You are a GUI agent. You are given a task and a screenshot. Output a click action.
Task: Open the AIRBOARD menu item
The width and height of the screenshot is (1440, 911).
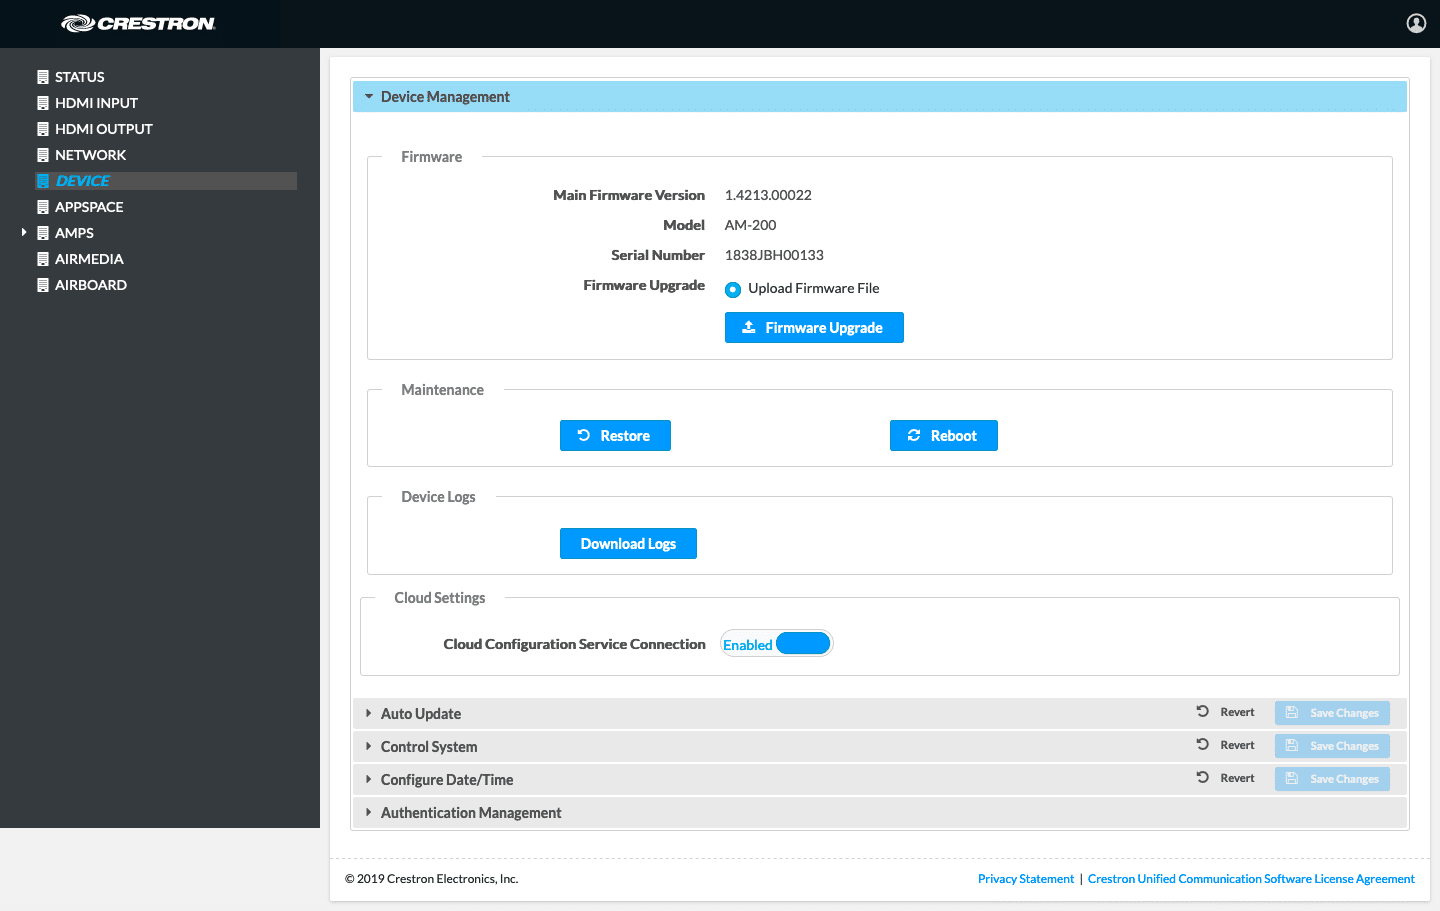[91, 285]
